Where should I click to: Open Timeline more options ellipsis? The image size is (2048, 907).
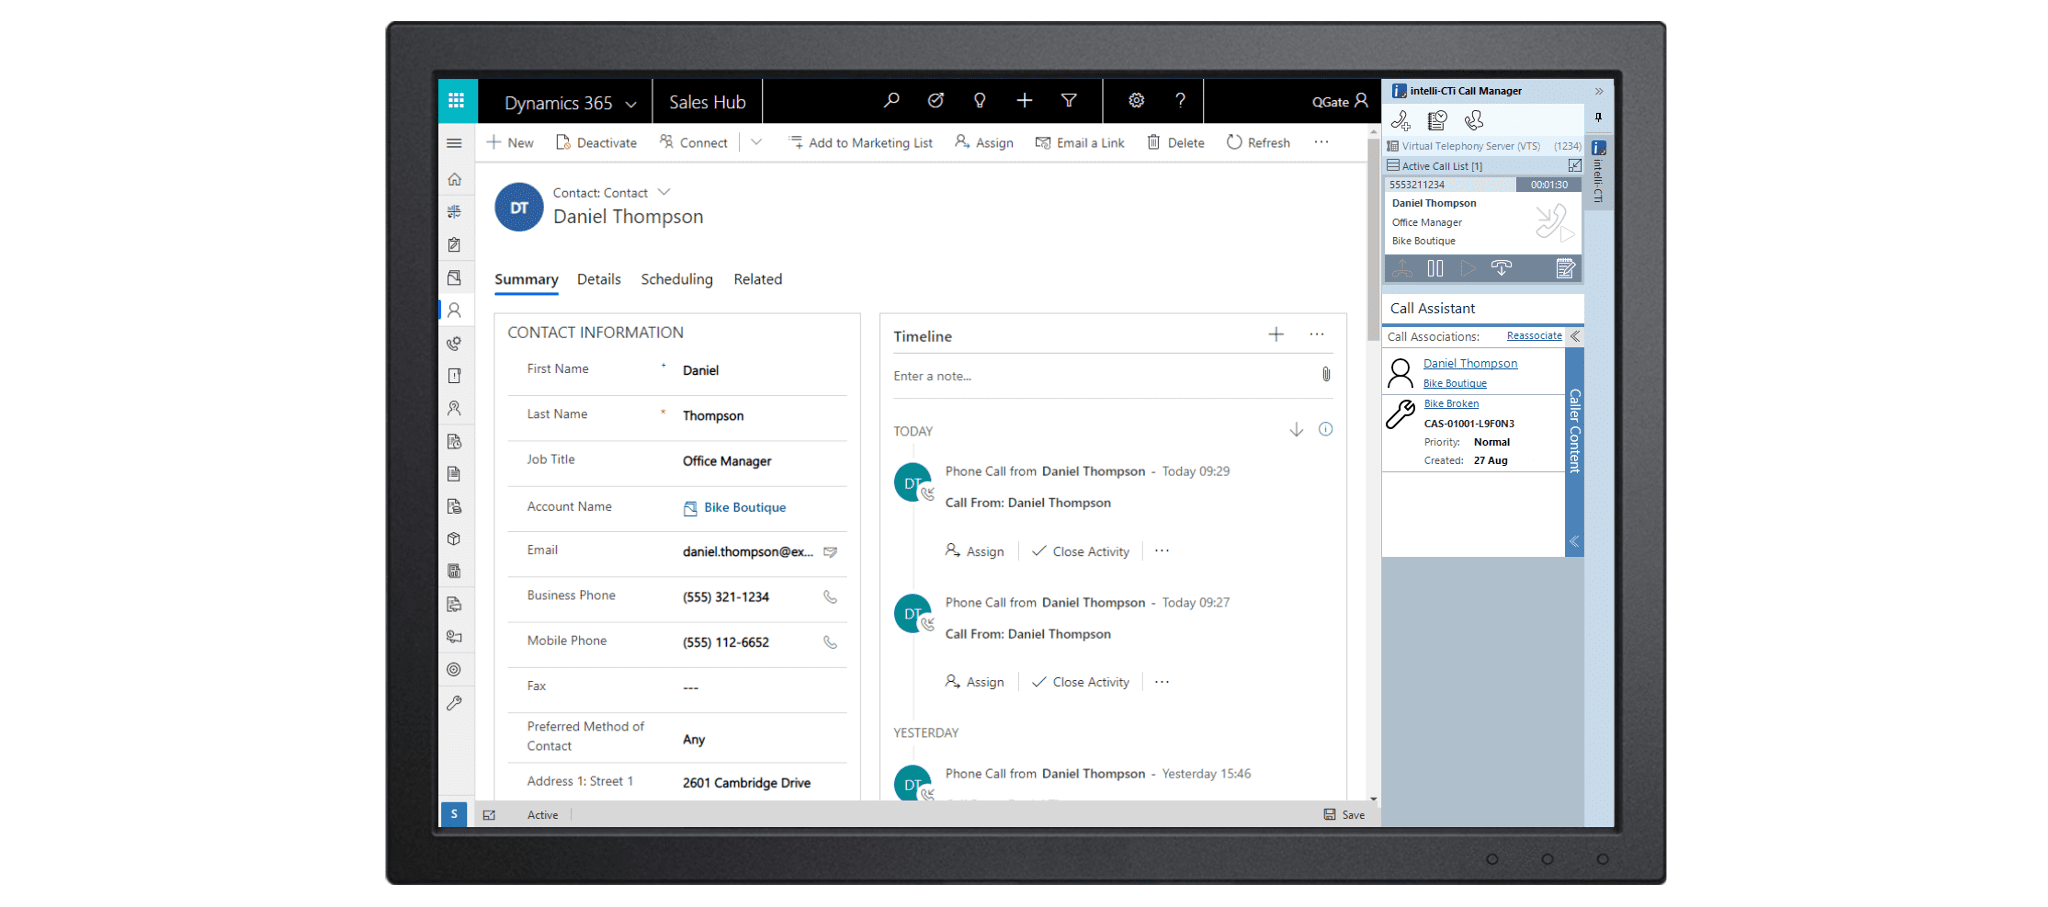point(1317,334)
